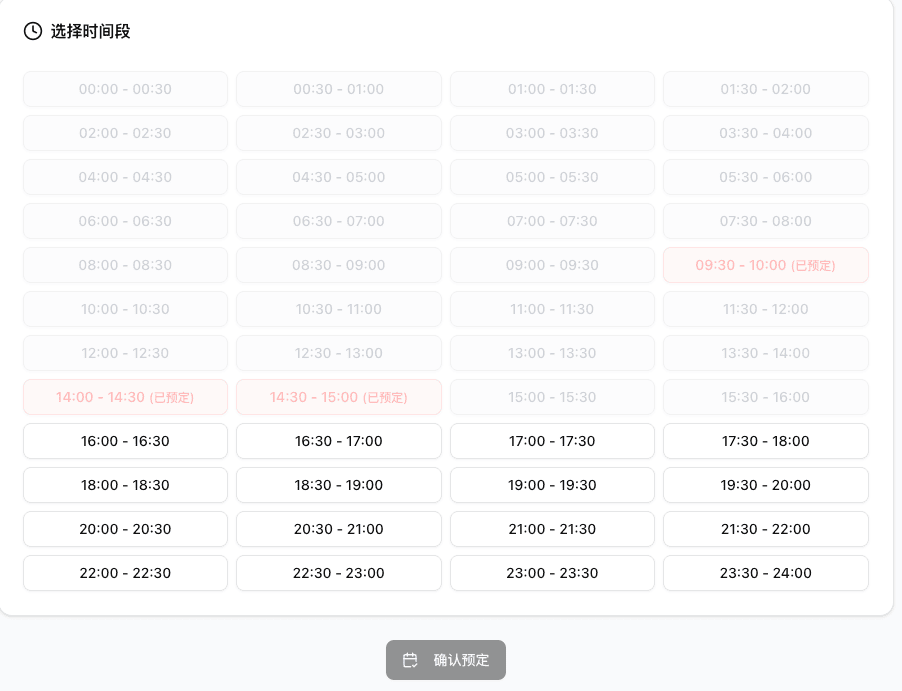
Task: Select the 23:00 - 23:30 slot
Action: coord(552,573)
